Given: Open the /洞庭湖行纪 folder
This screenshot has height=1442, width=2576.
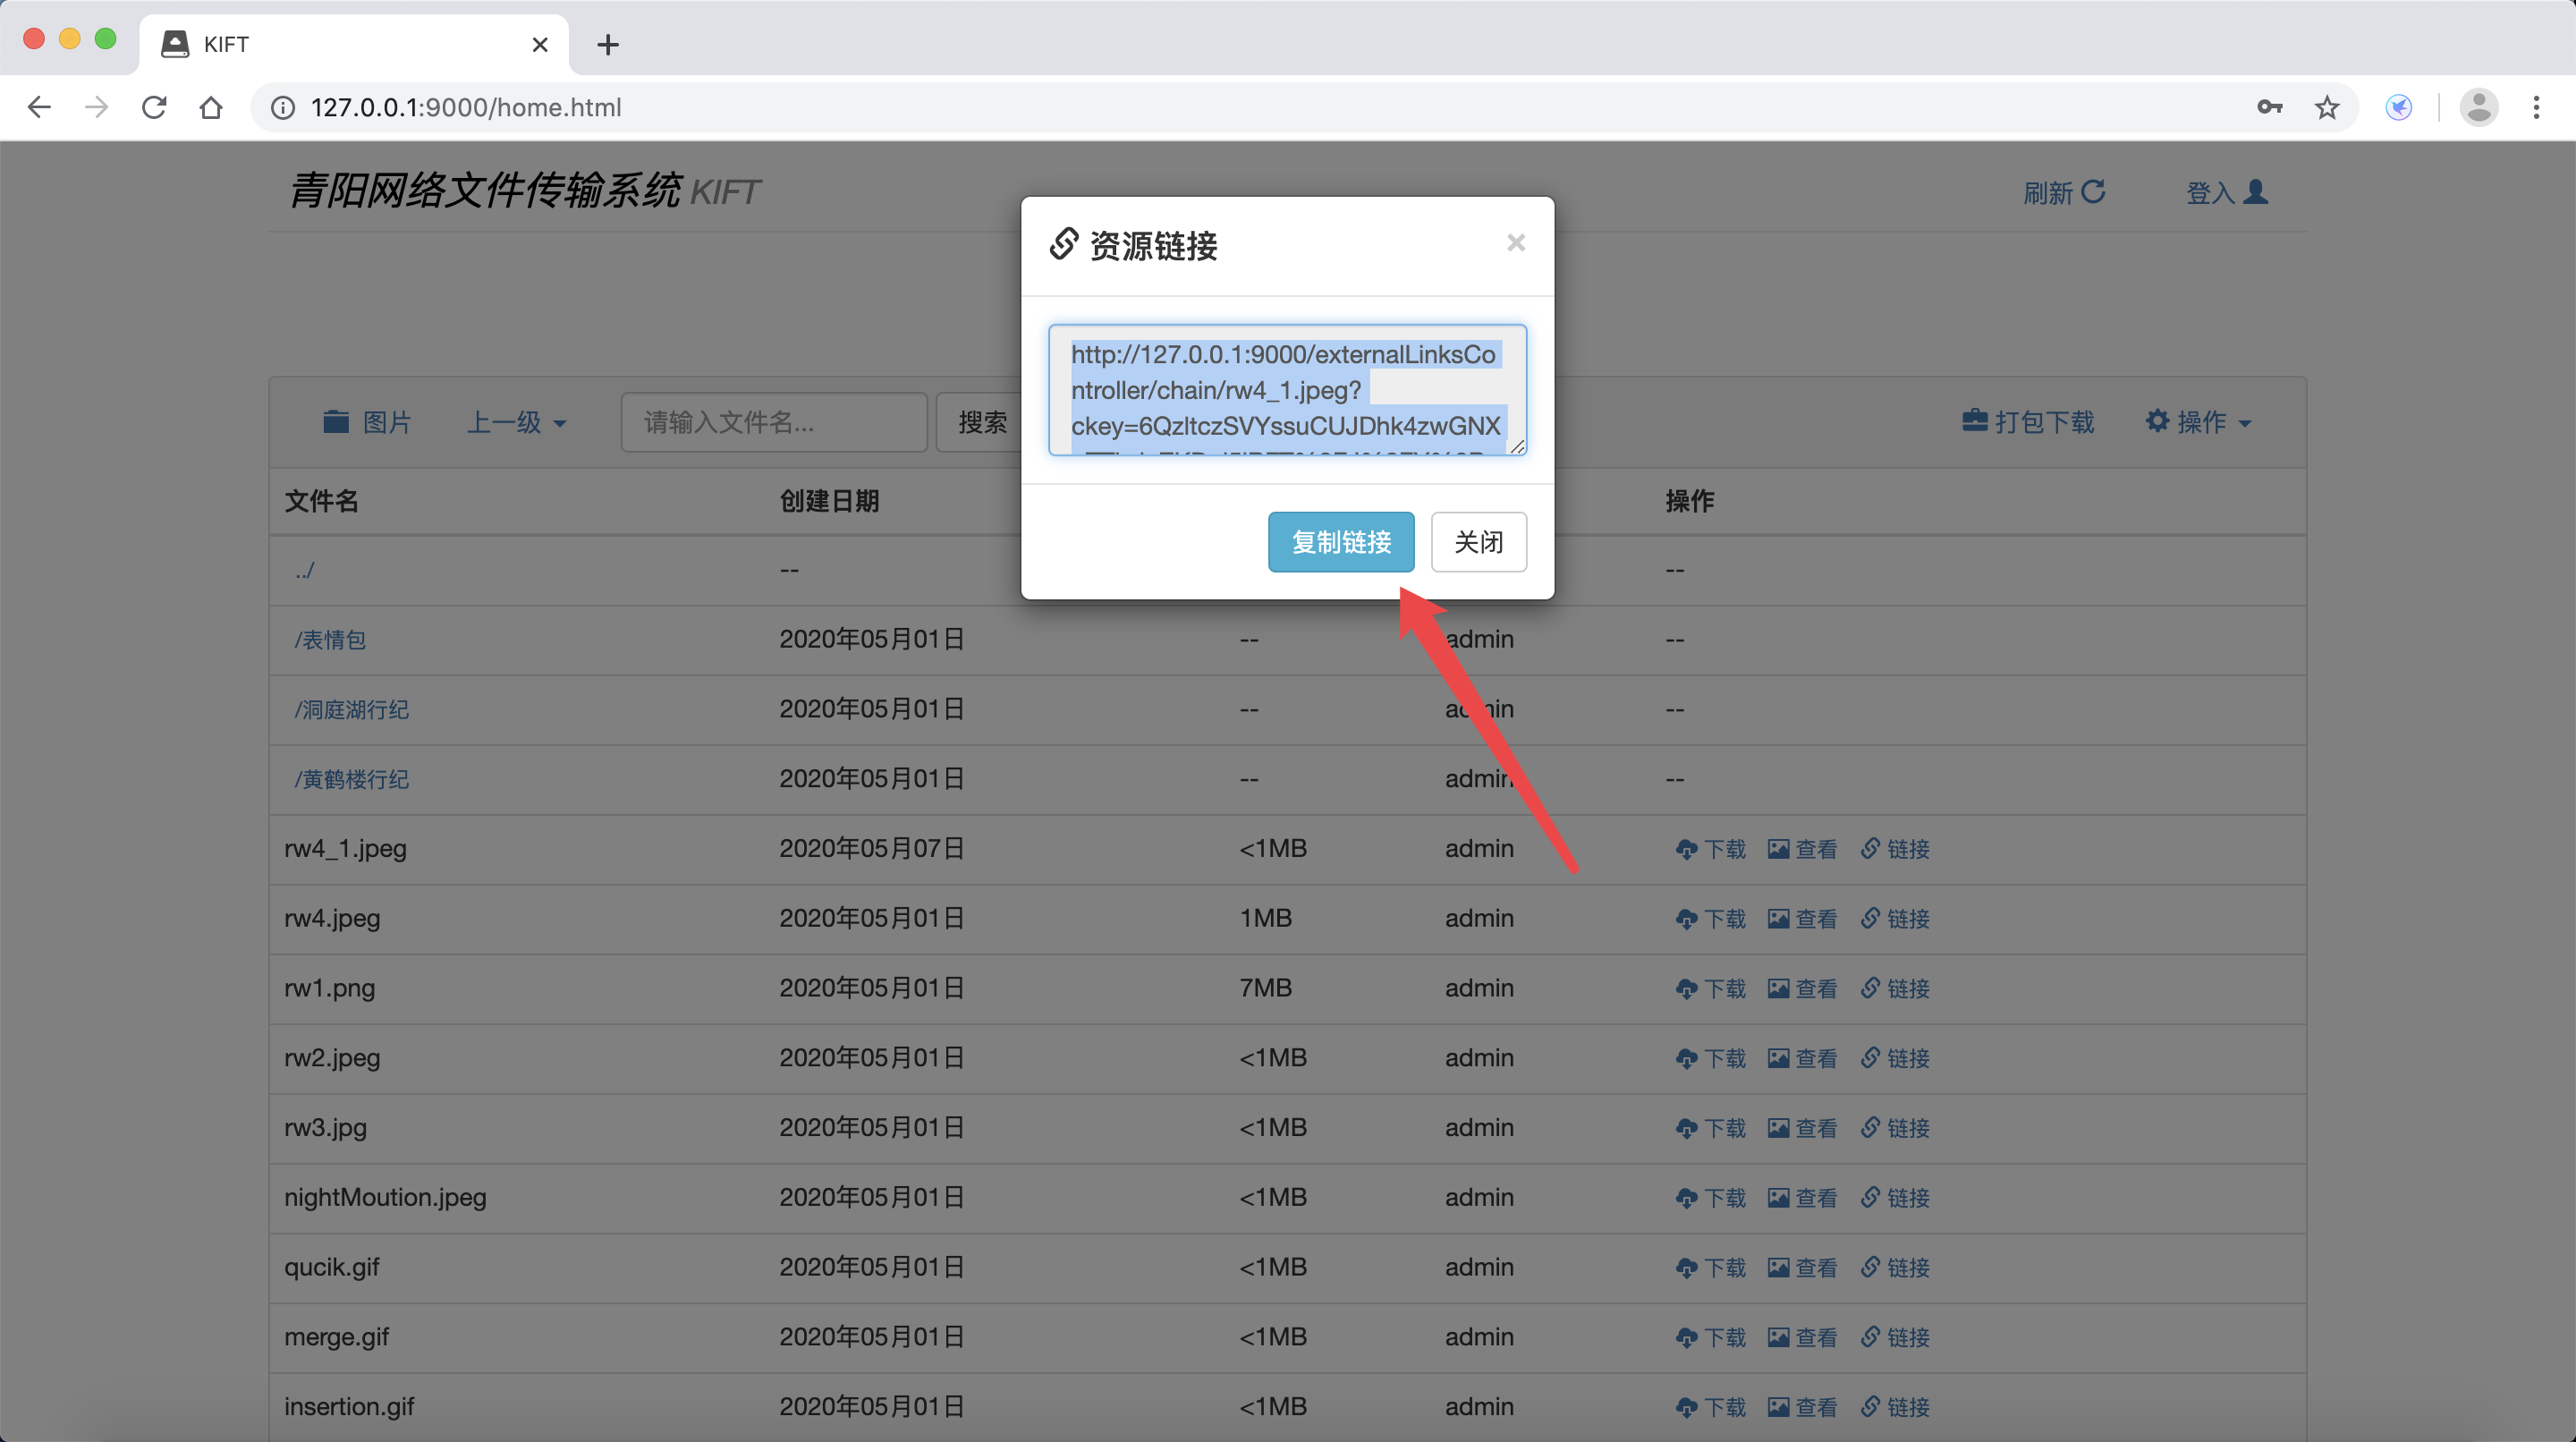Looking at the screenshot, I should (x=351, y=710).
